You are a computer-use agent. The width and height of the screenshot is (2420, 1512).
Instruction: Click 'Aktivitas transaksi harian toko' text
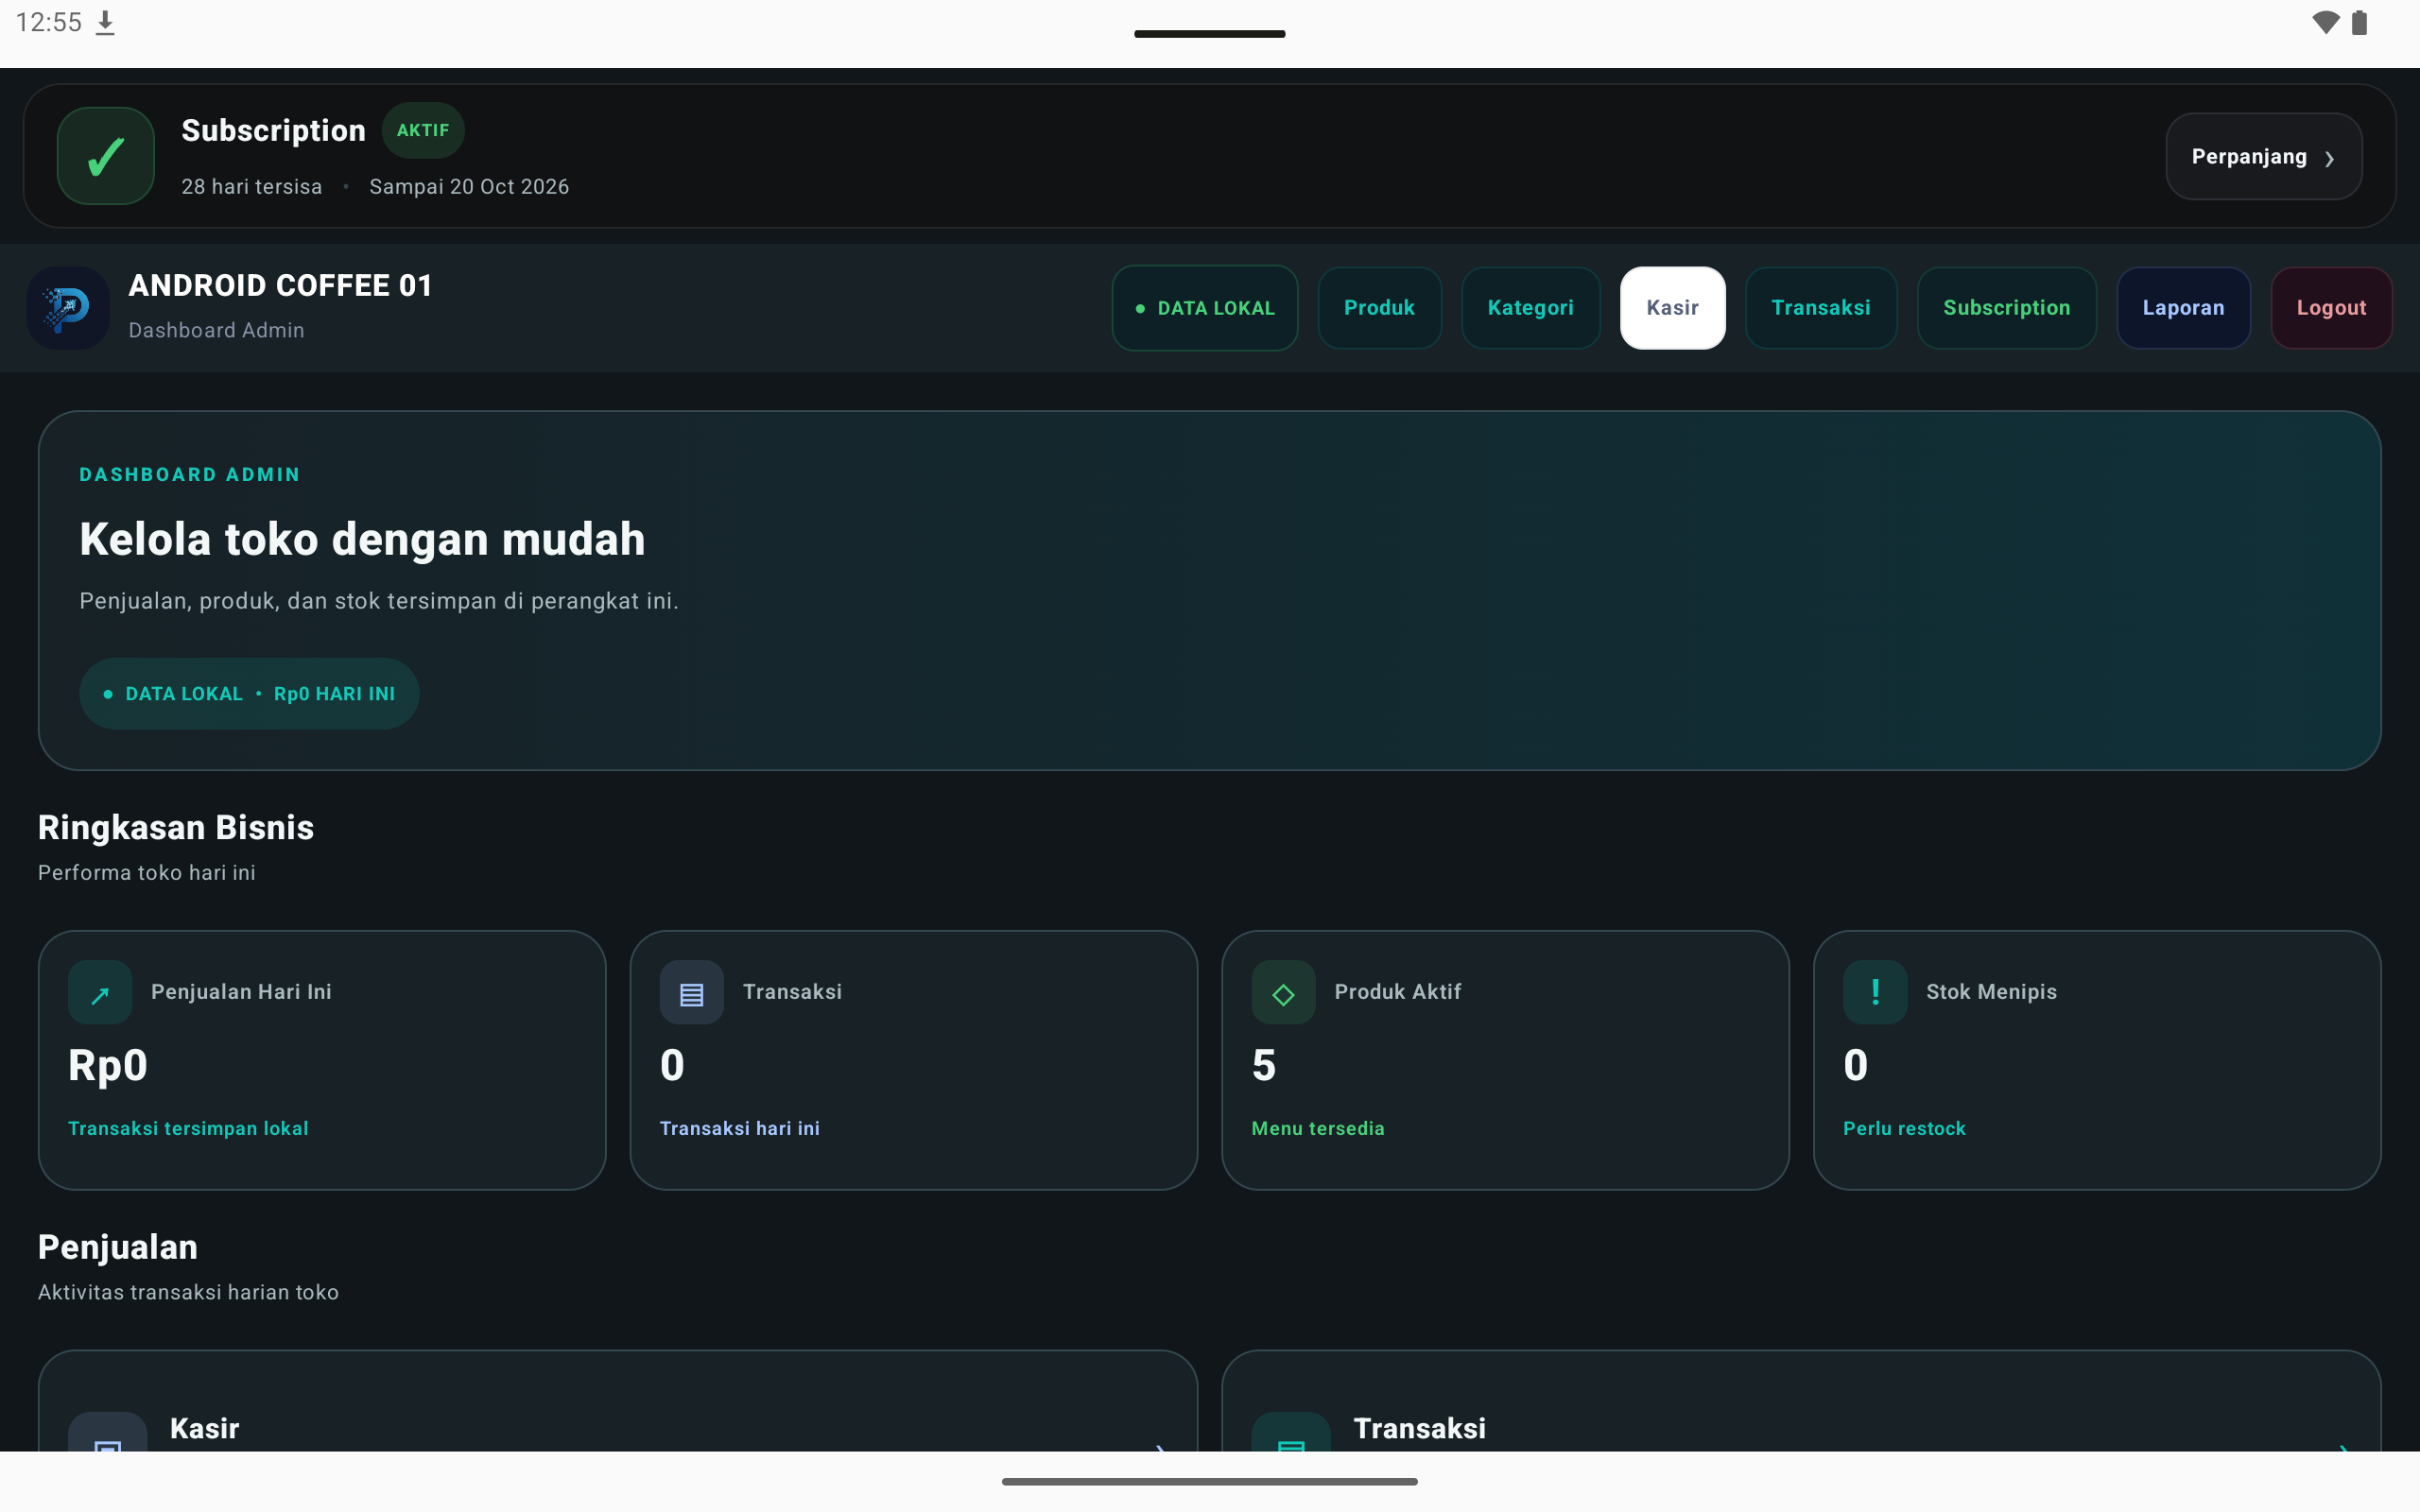188,1292
